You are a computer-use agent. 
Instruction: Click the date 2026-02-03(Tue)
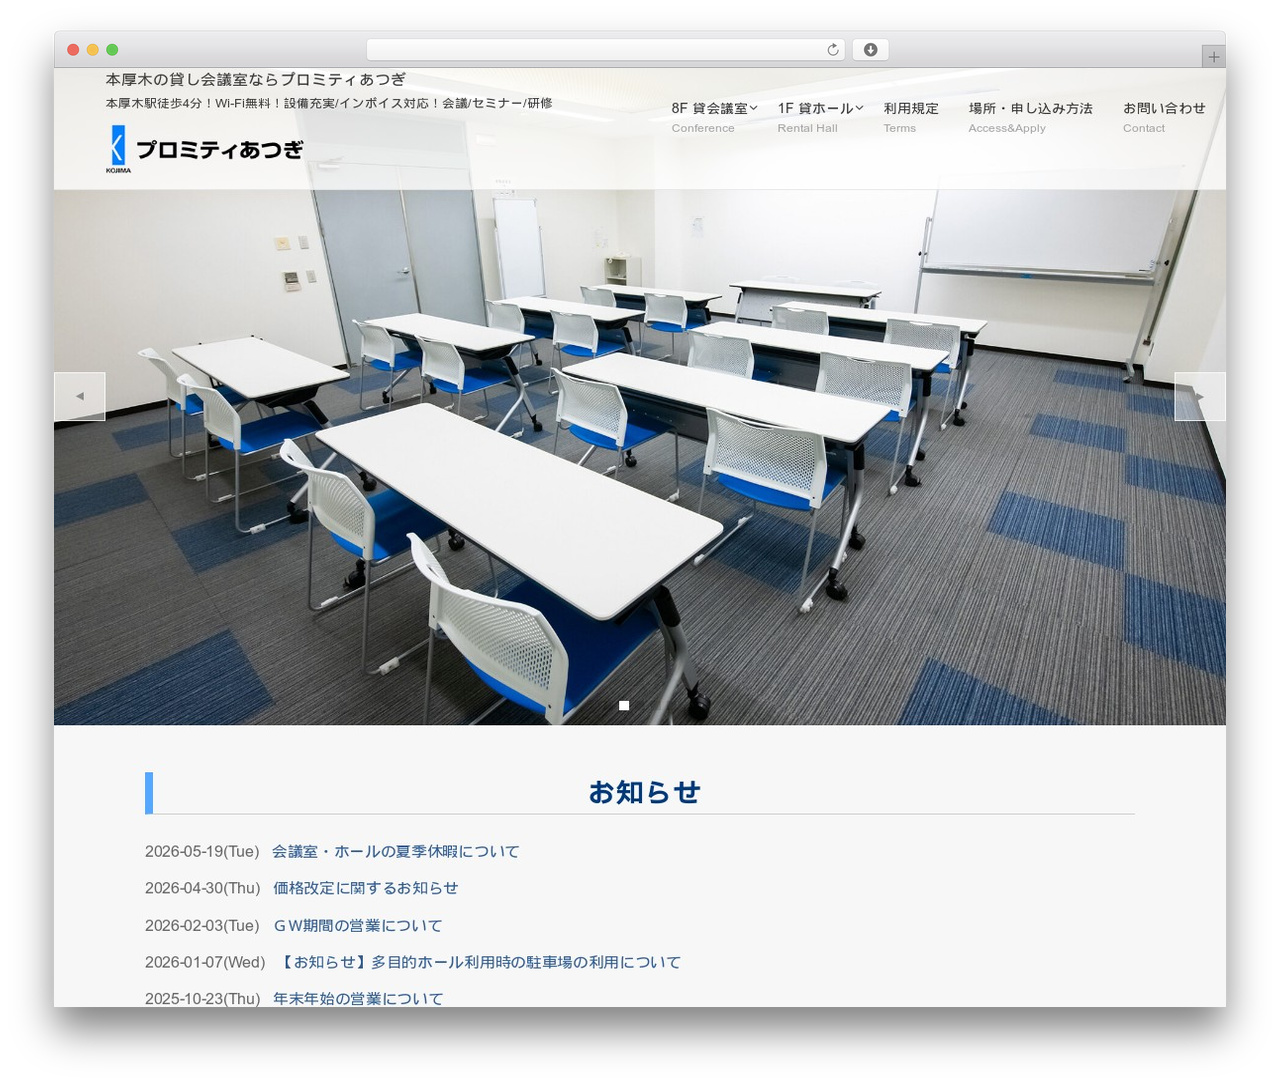pos(202,926)
